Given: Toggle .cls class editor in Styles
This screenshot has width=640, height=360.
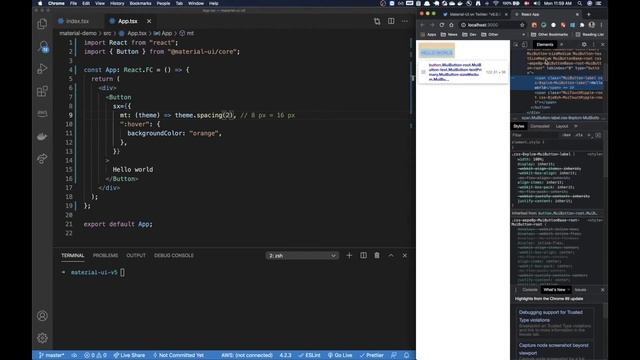Looking at the screenshot, I should (579, 135).
